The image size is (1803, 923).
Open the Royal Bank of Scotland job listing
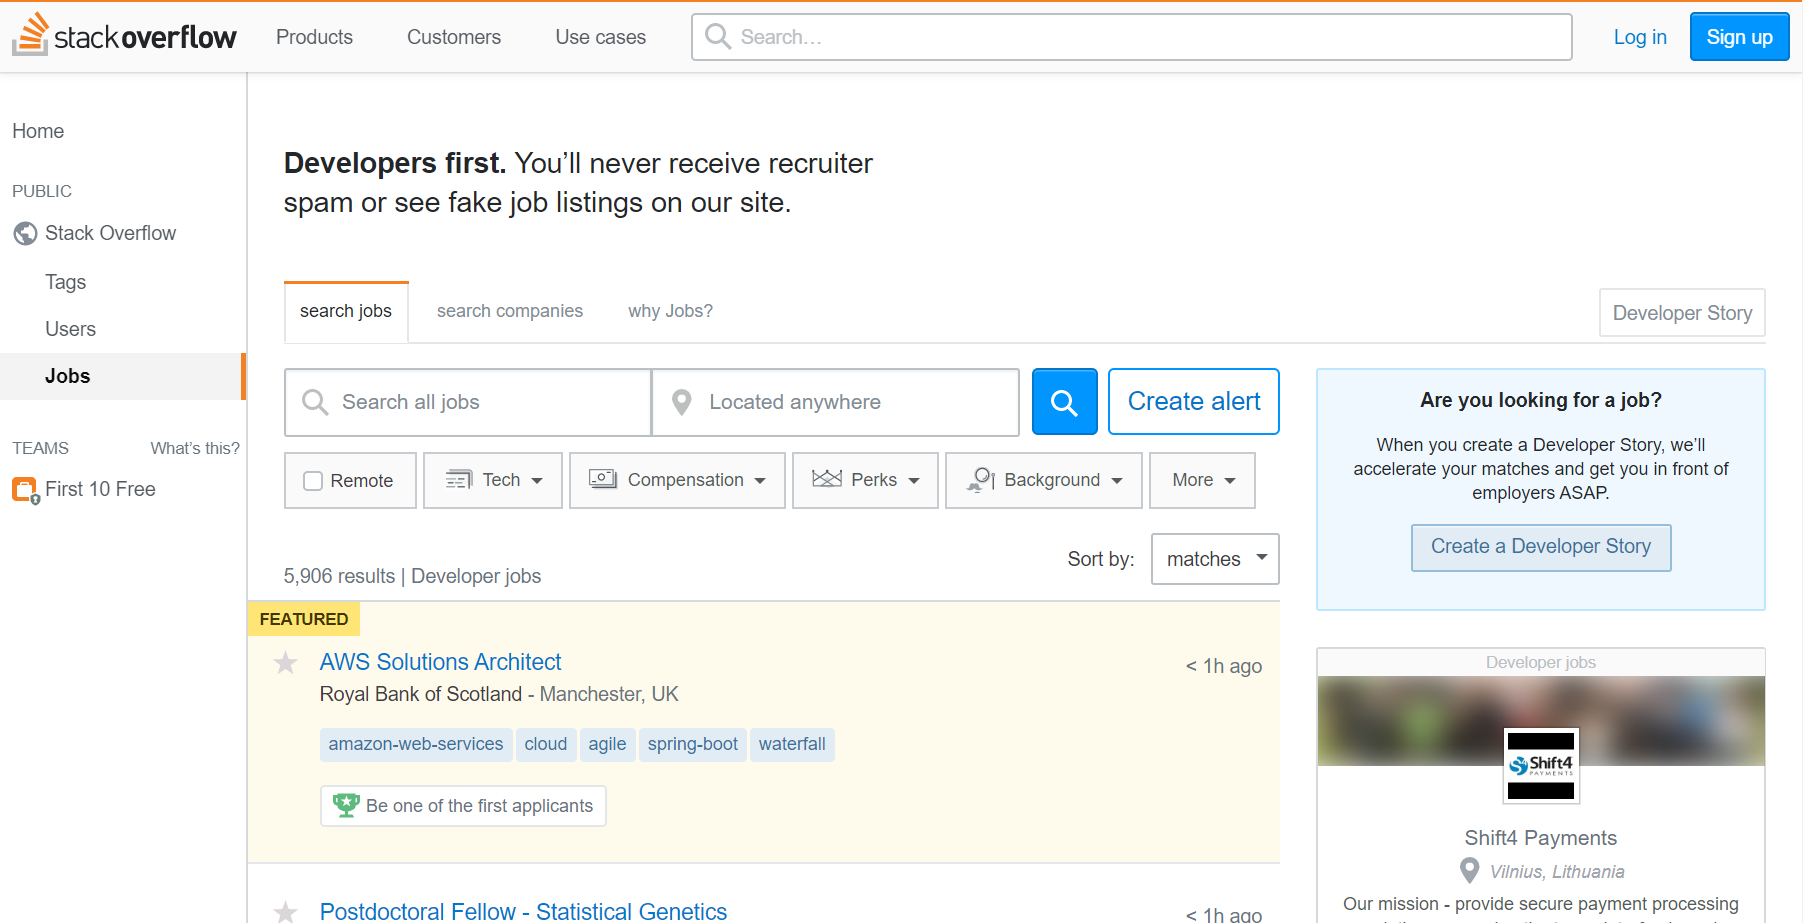[439, 661]
